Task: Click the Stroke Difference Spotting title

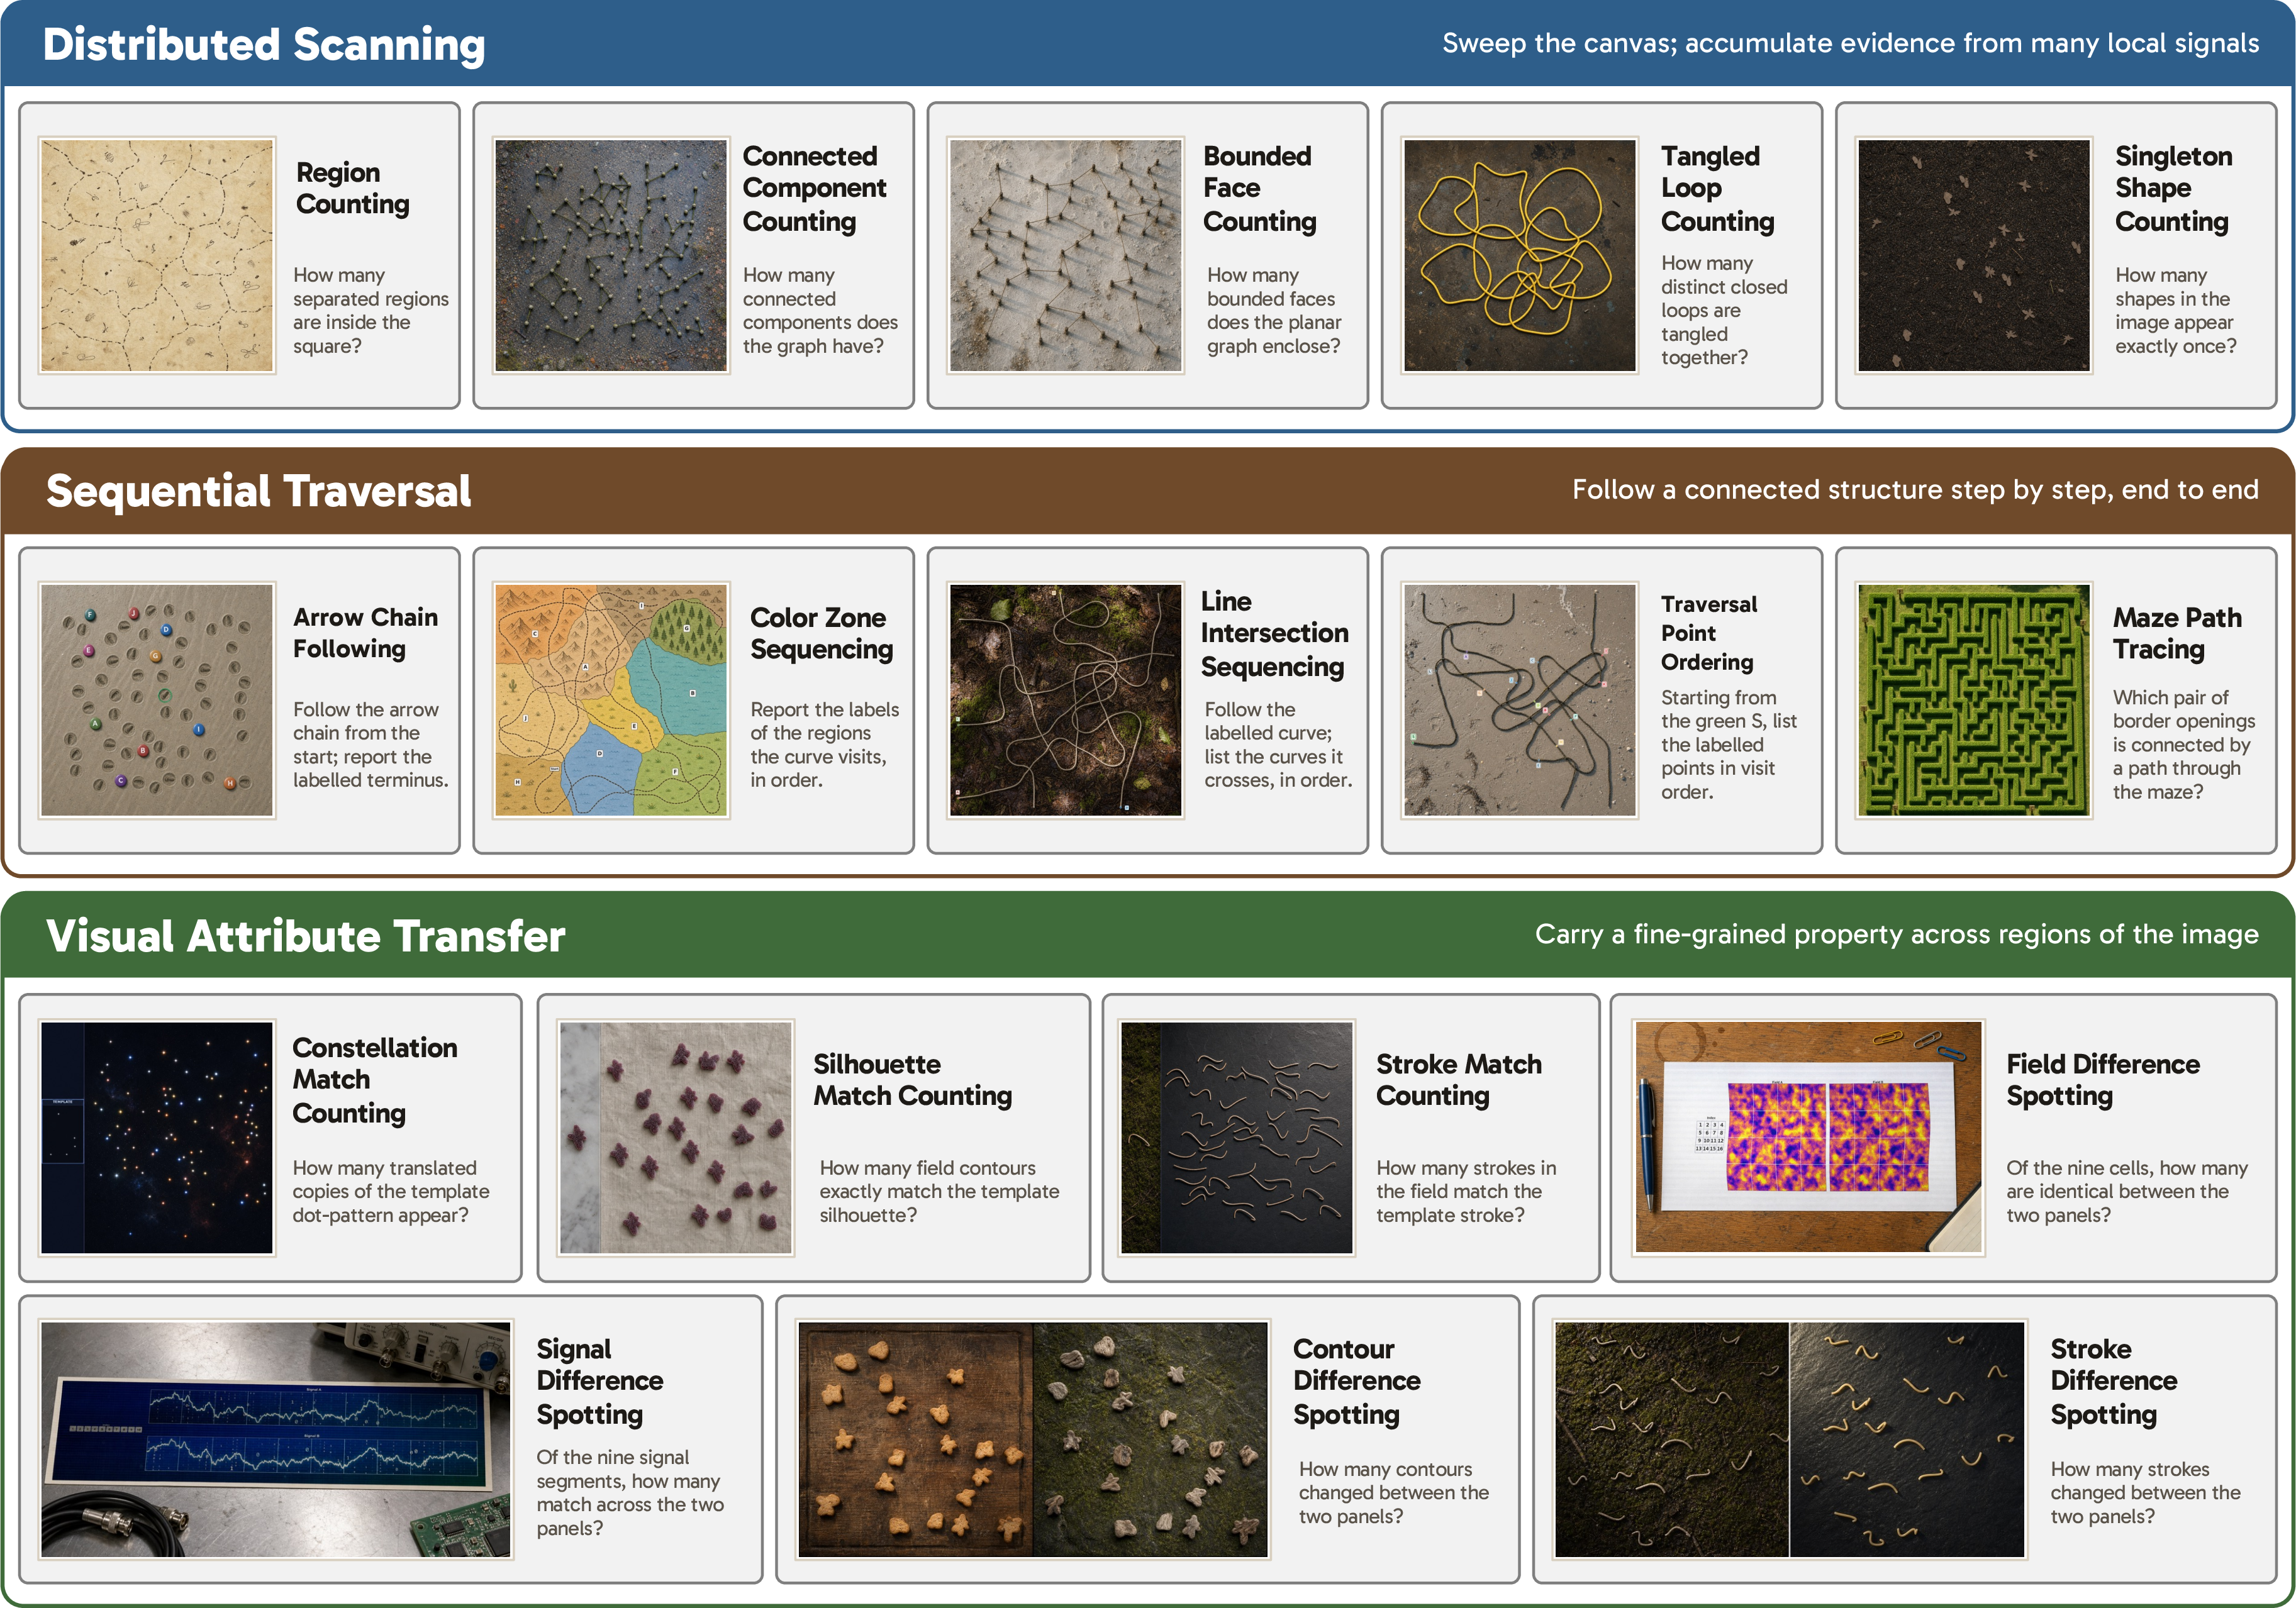Action: (x=2113, y=1381)
